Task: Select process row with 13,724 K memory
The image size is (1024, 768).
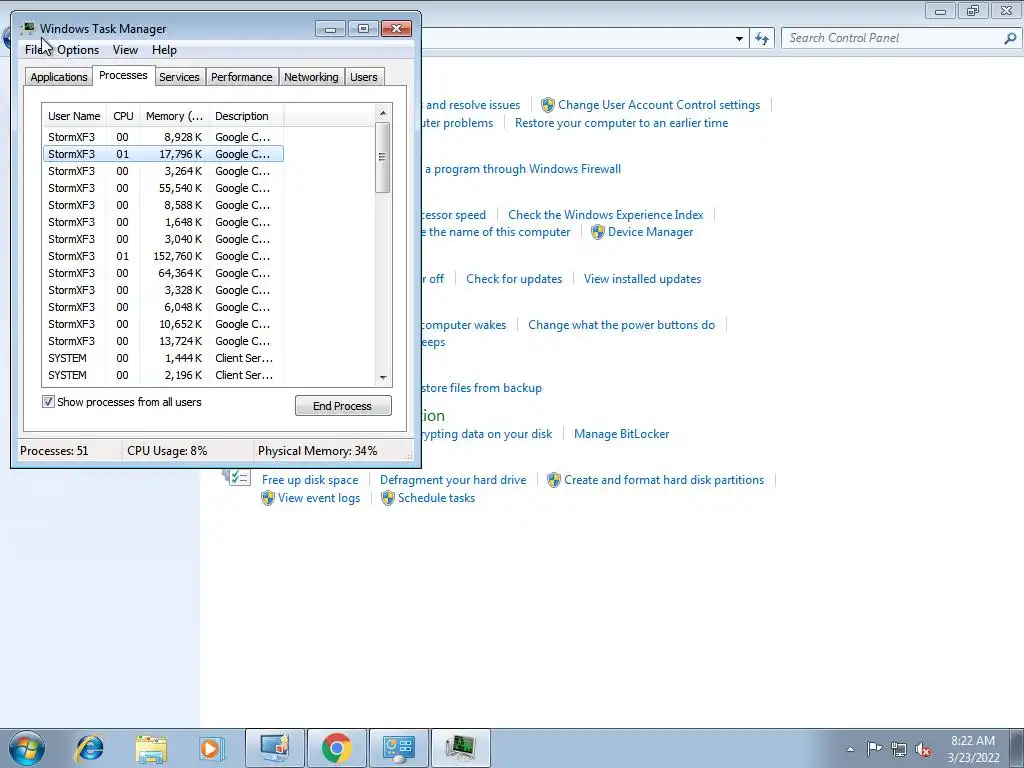Action: click(163, 341)
